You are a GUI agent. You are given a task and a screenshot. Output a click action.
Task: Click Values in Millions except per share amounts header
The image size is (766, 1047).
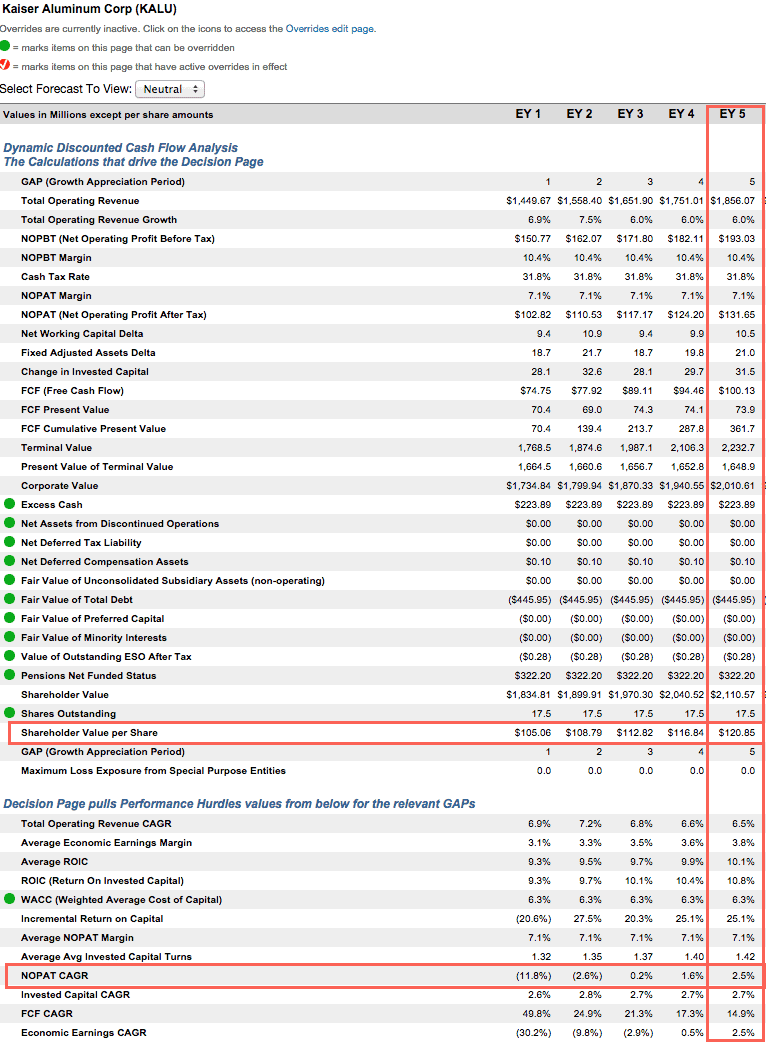click(x=108, y=115)
